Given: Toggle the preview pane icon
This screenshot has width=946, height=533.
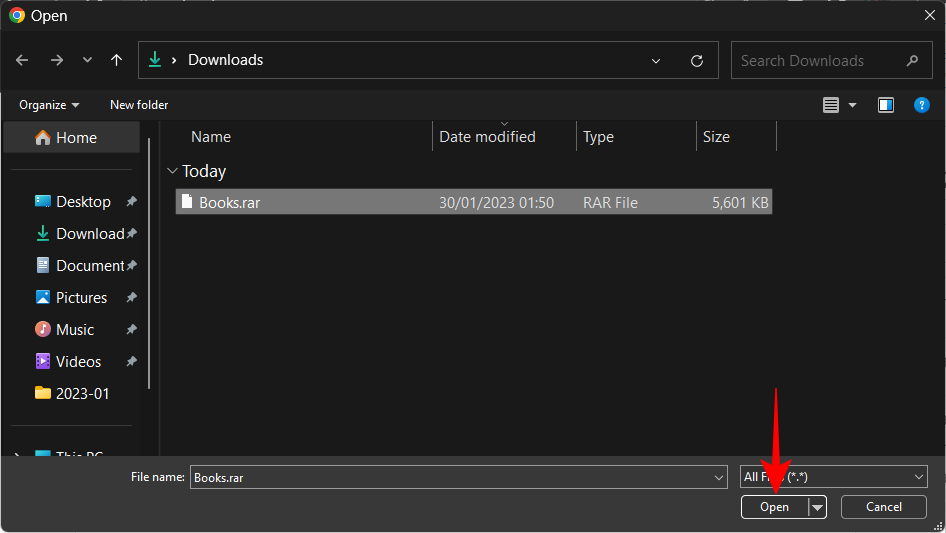Looking at the screenshot, I should (x=886, y=105).
